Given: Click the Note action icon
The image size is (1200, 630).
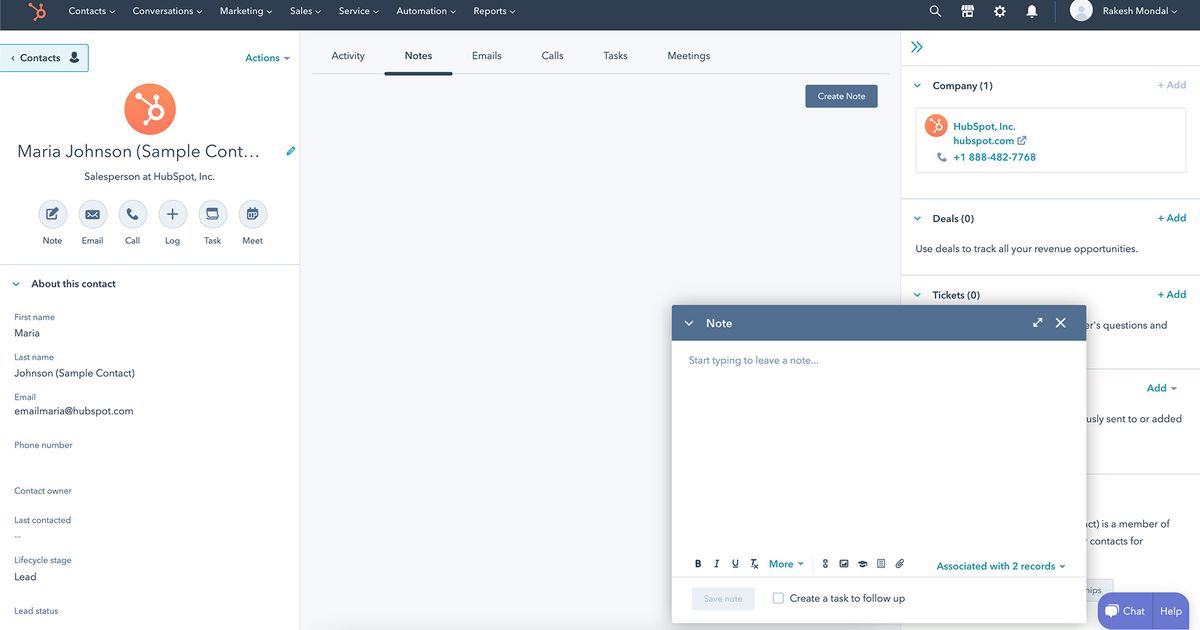Looking at the screenshot, I should click(x=52, y=214).
